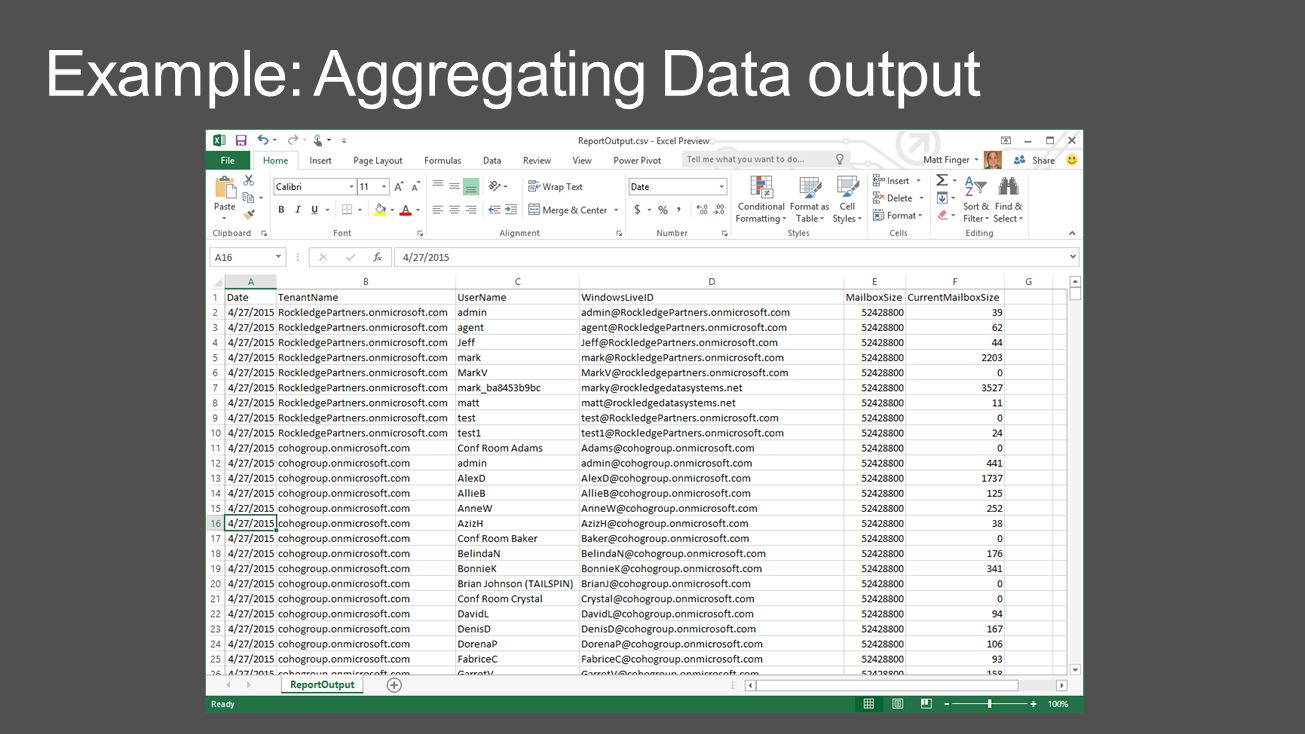Redo the last undone action
The width and height of the screenshot is (1305, 734).
(293, 141)
